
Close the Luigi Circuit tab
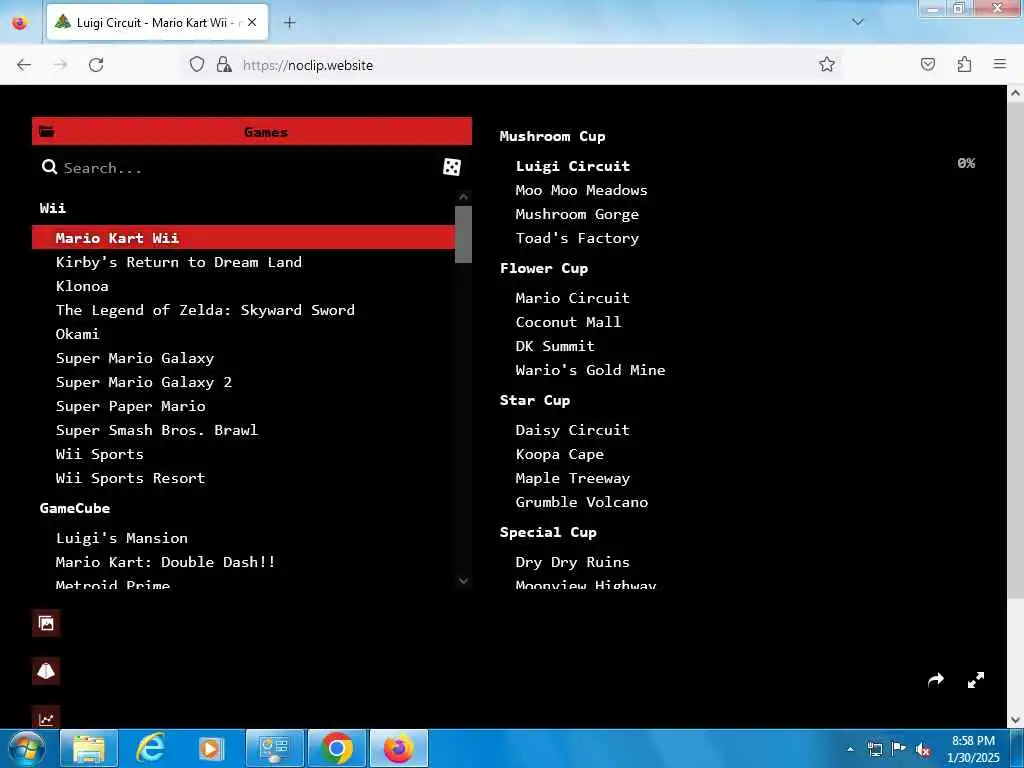click(x=252, y=22)
